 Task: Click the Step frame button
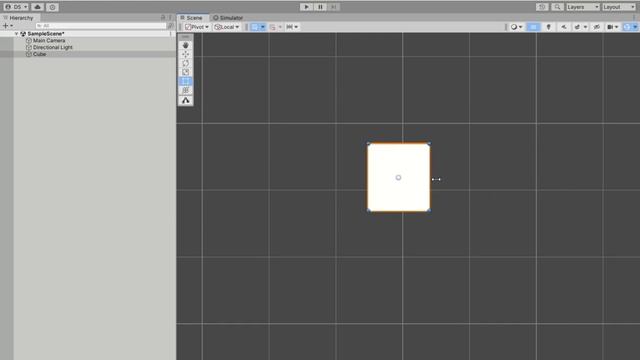coord(333,7)
